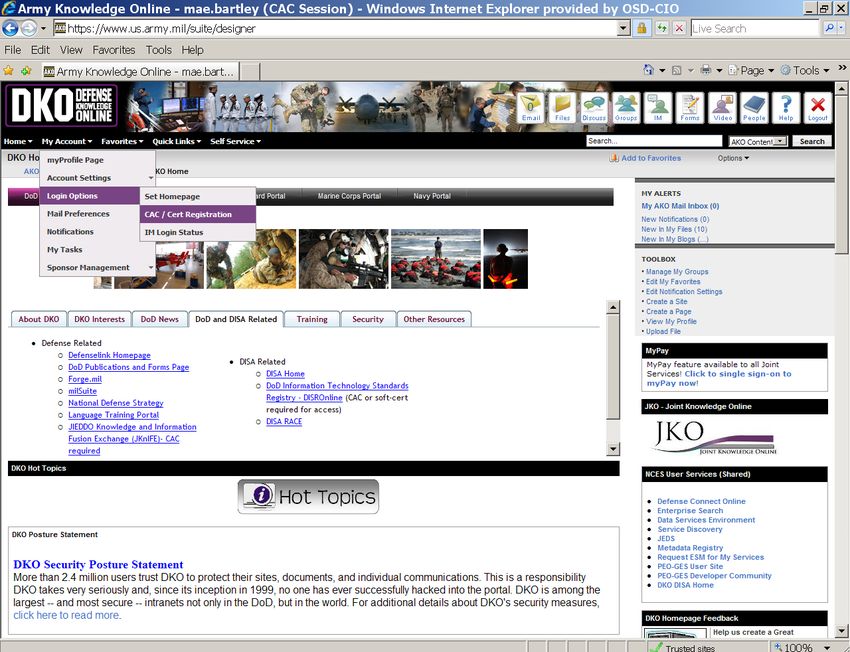Open the Favorites Center star icon
850x652 pixels.
pyautogui.click(x=8, y=71)
